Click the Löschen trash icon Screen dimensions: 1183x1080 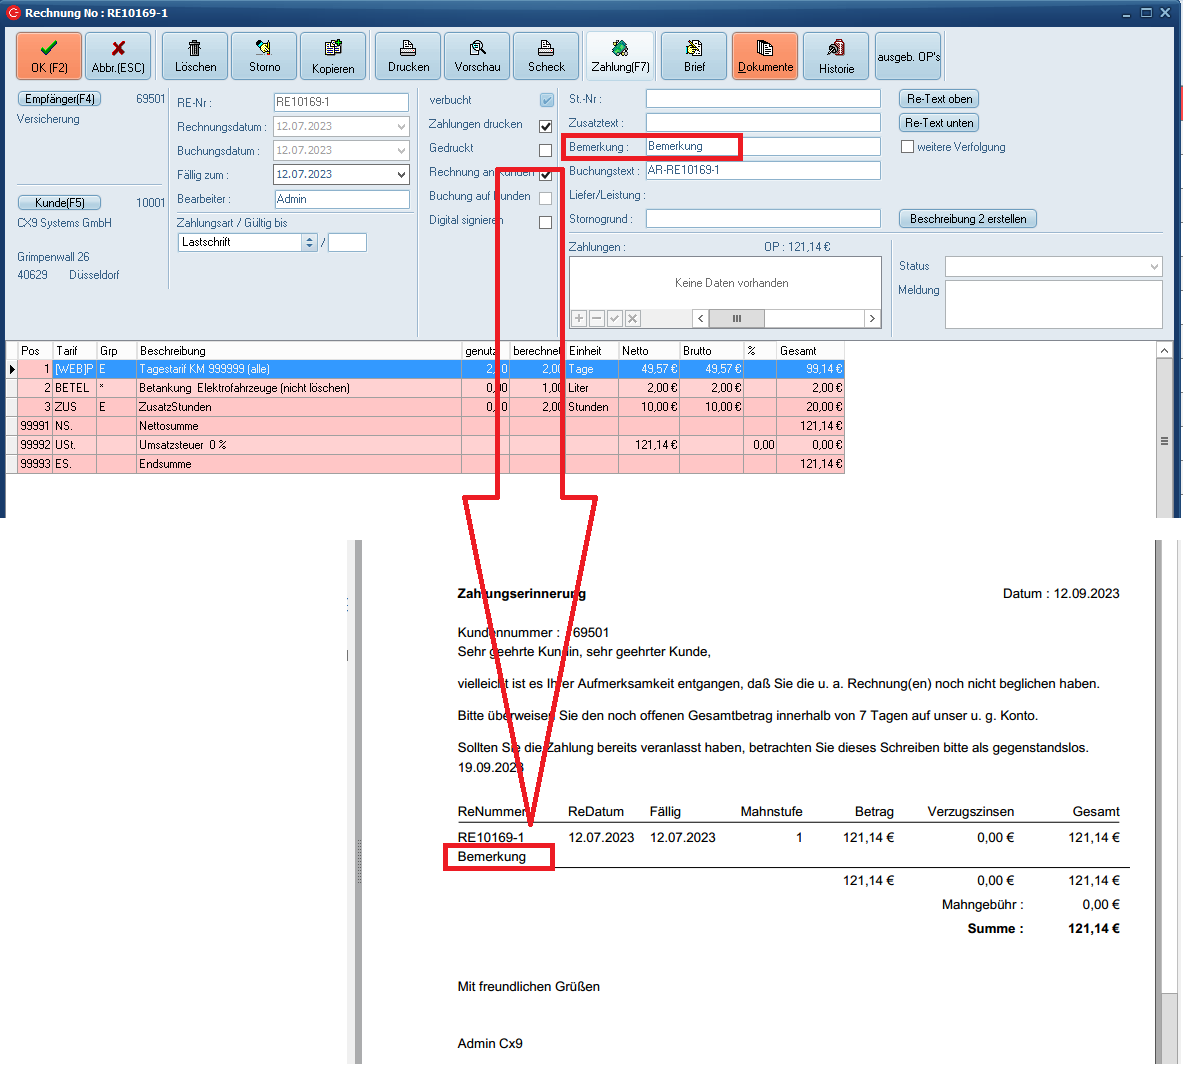point(195,56)
